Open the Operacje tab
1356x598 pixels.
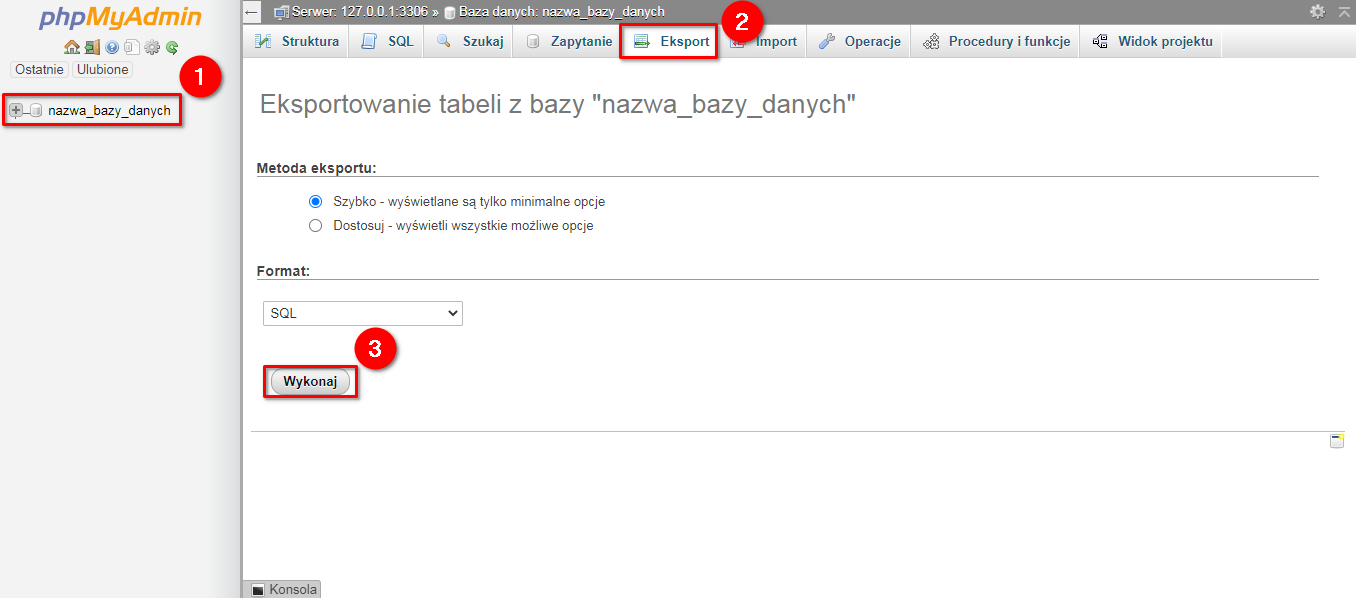pos(859,42)
